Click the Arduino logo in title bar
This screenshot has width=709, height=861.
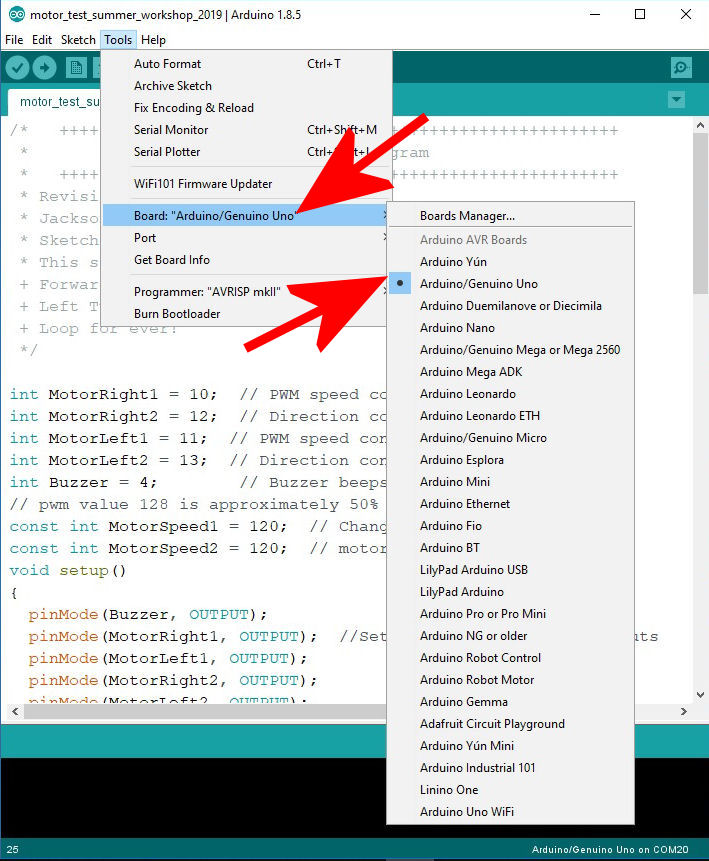click(x=16, y=14)
